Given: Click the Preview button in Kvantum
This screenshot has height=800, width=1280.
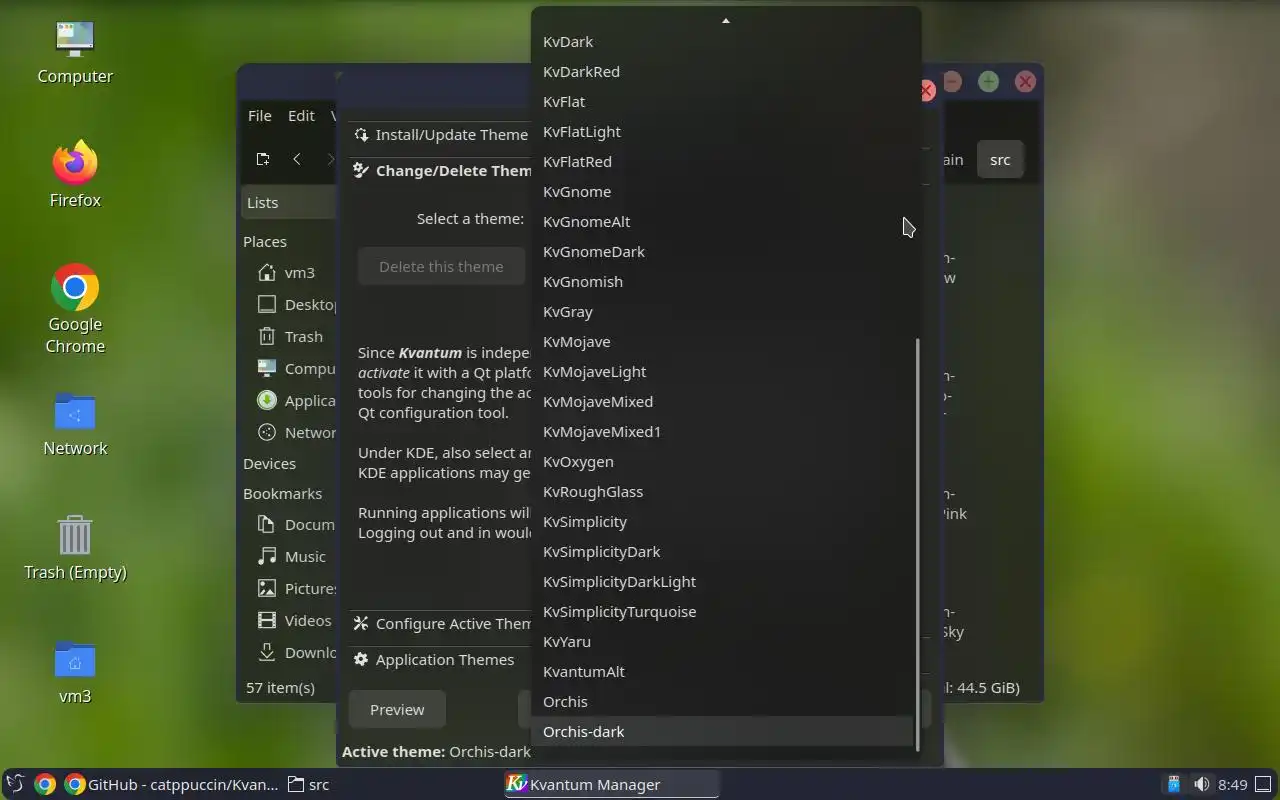Looking at the screenshot, I should [397, 710].
